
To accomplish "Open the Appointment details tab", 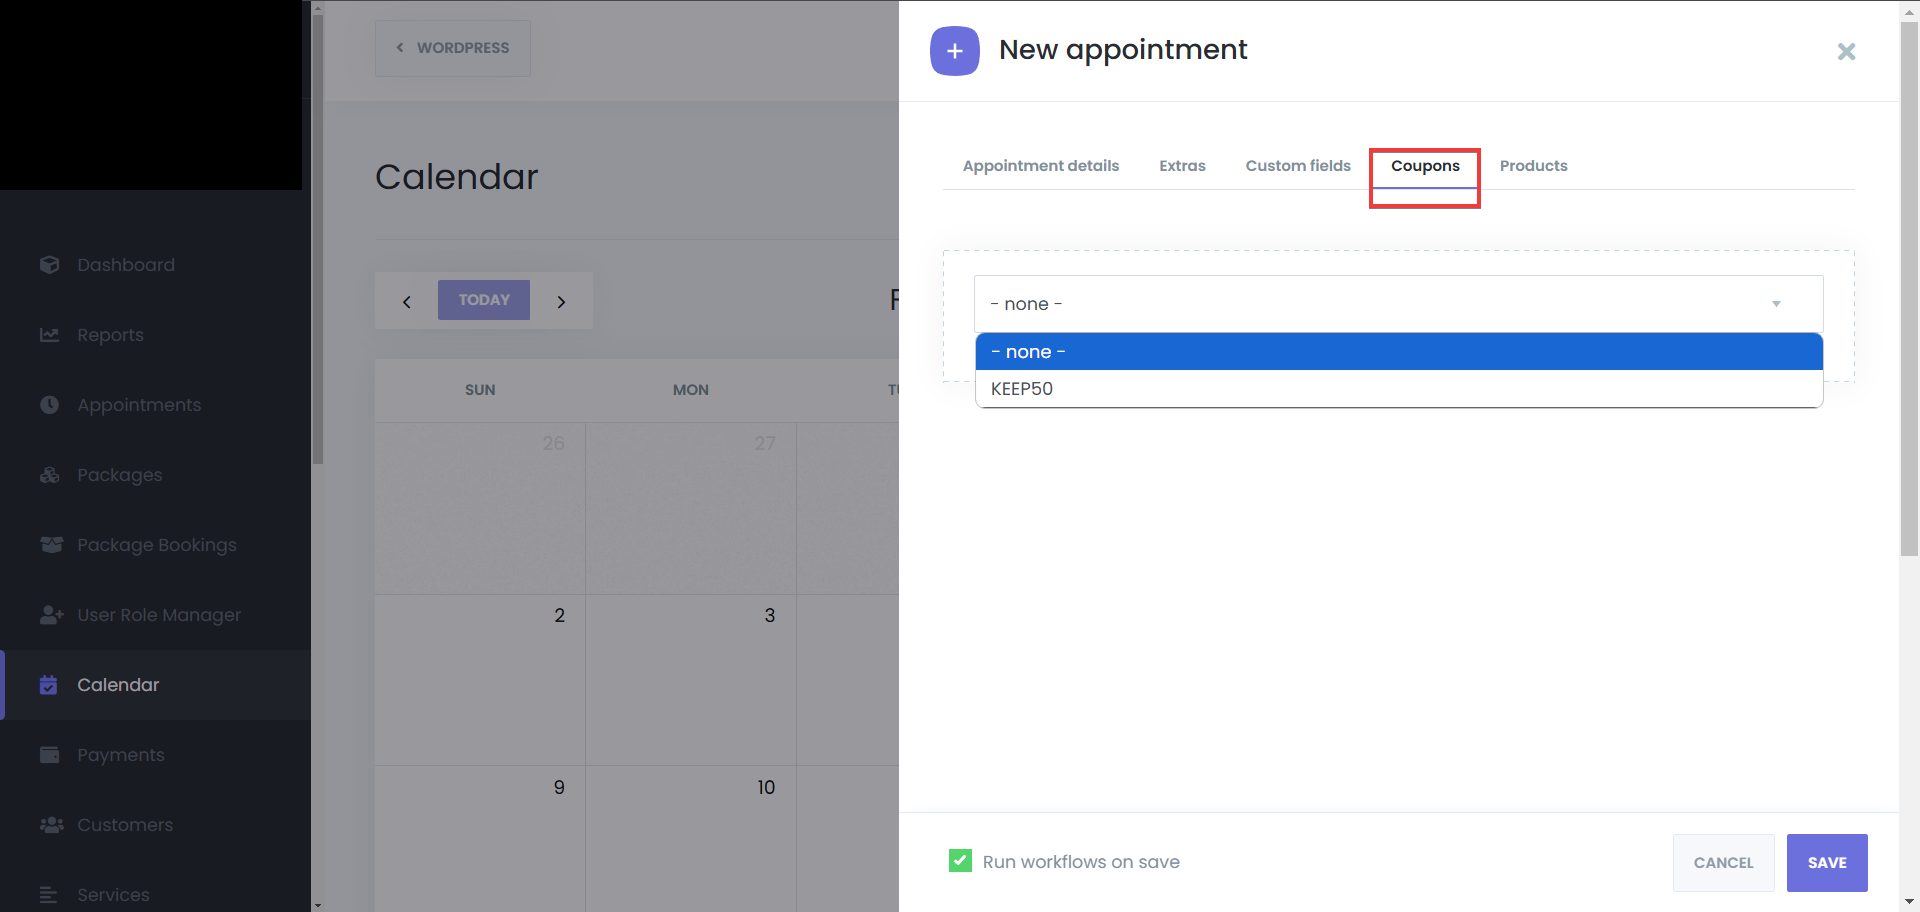I will click(x=1040, y=166).
